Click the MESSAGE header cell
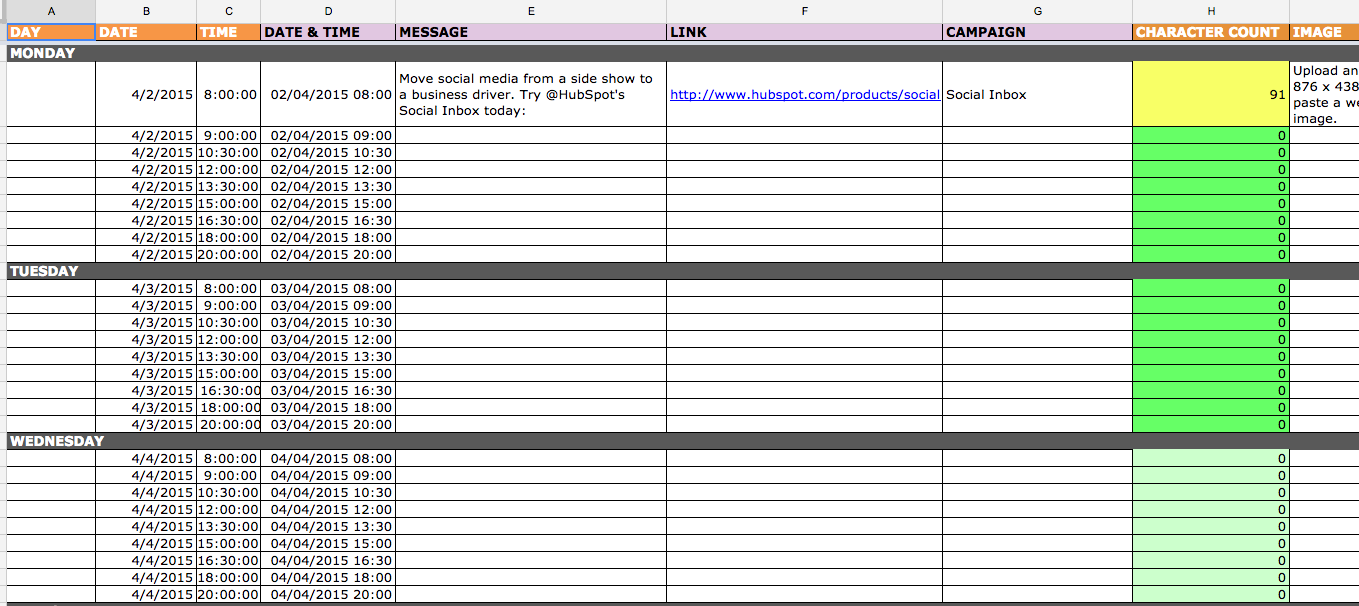The image size is (1359, 606). [x=531, y=32]
